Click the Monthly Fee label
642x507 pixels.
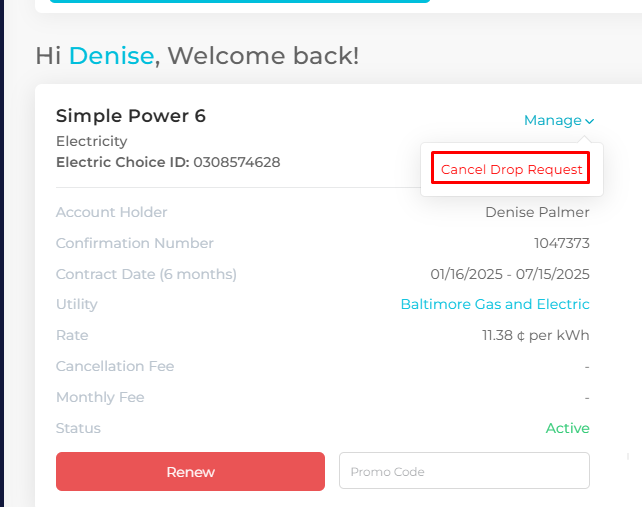(100, 397)
